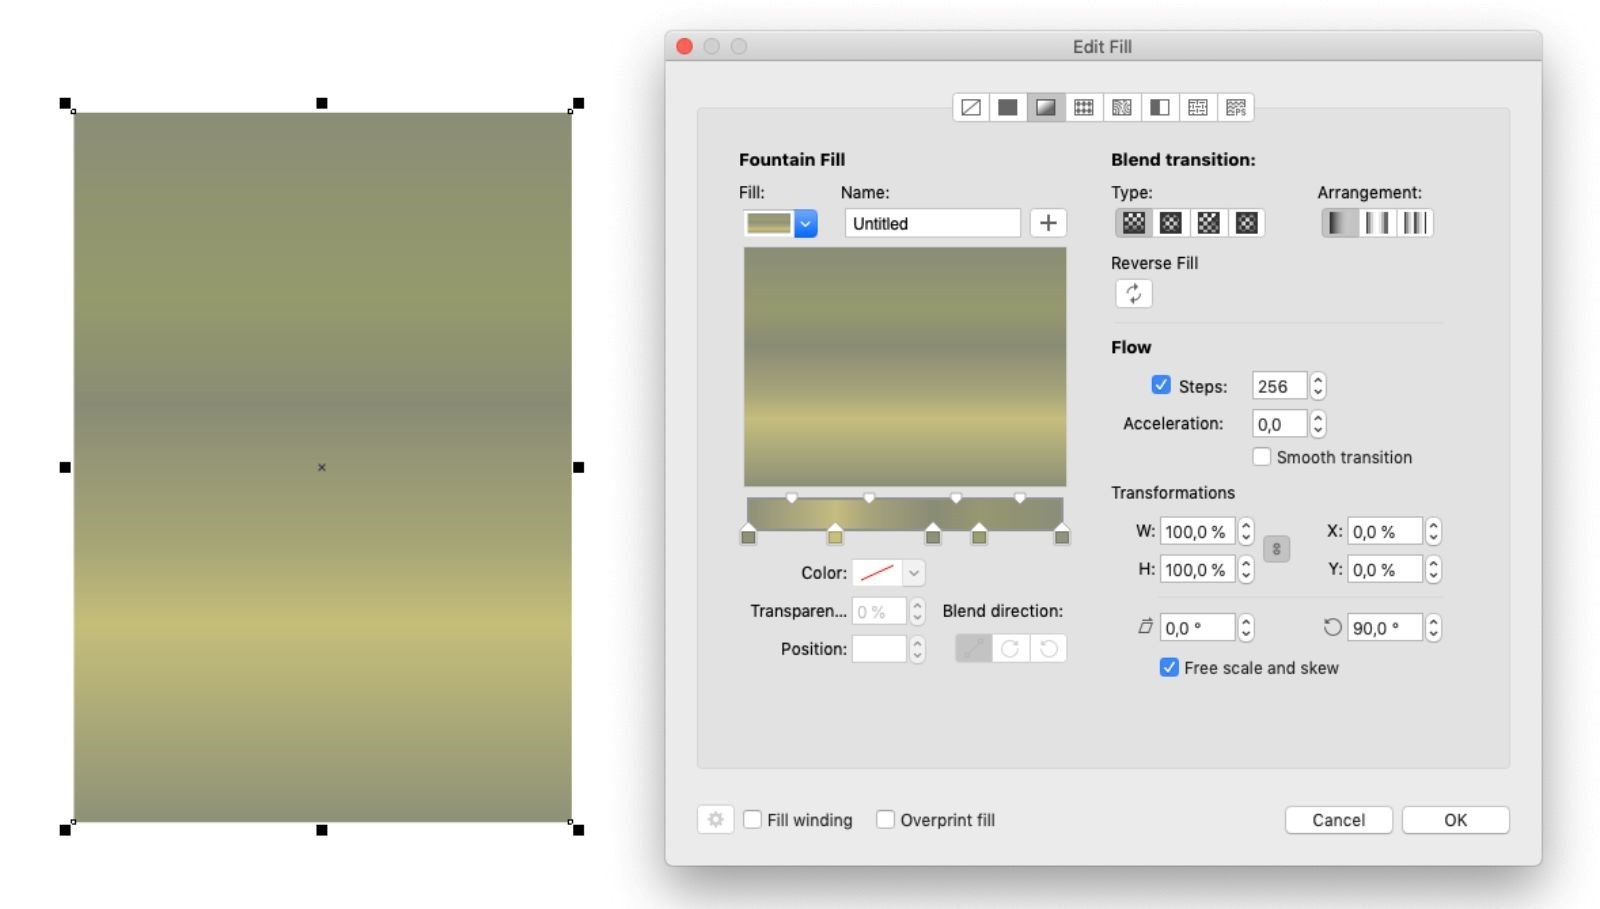Click the lock ratio icon between W and H
Screen dimensions: 1600x909
tap(1276, 549)
